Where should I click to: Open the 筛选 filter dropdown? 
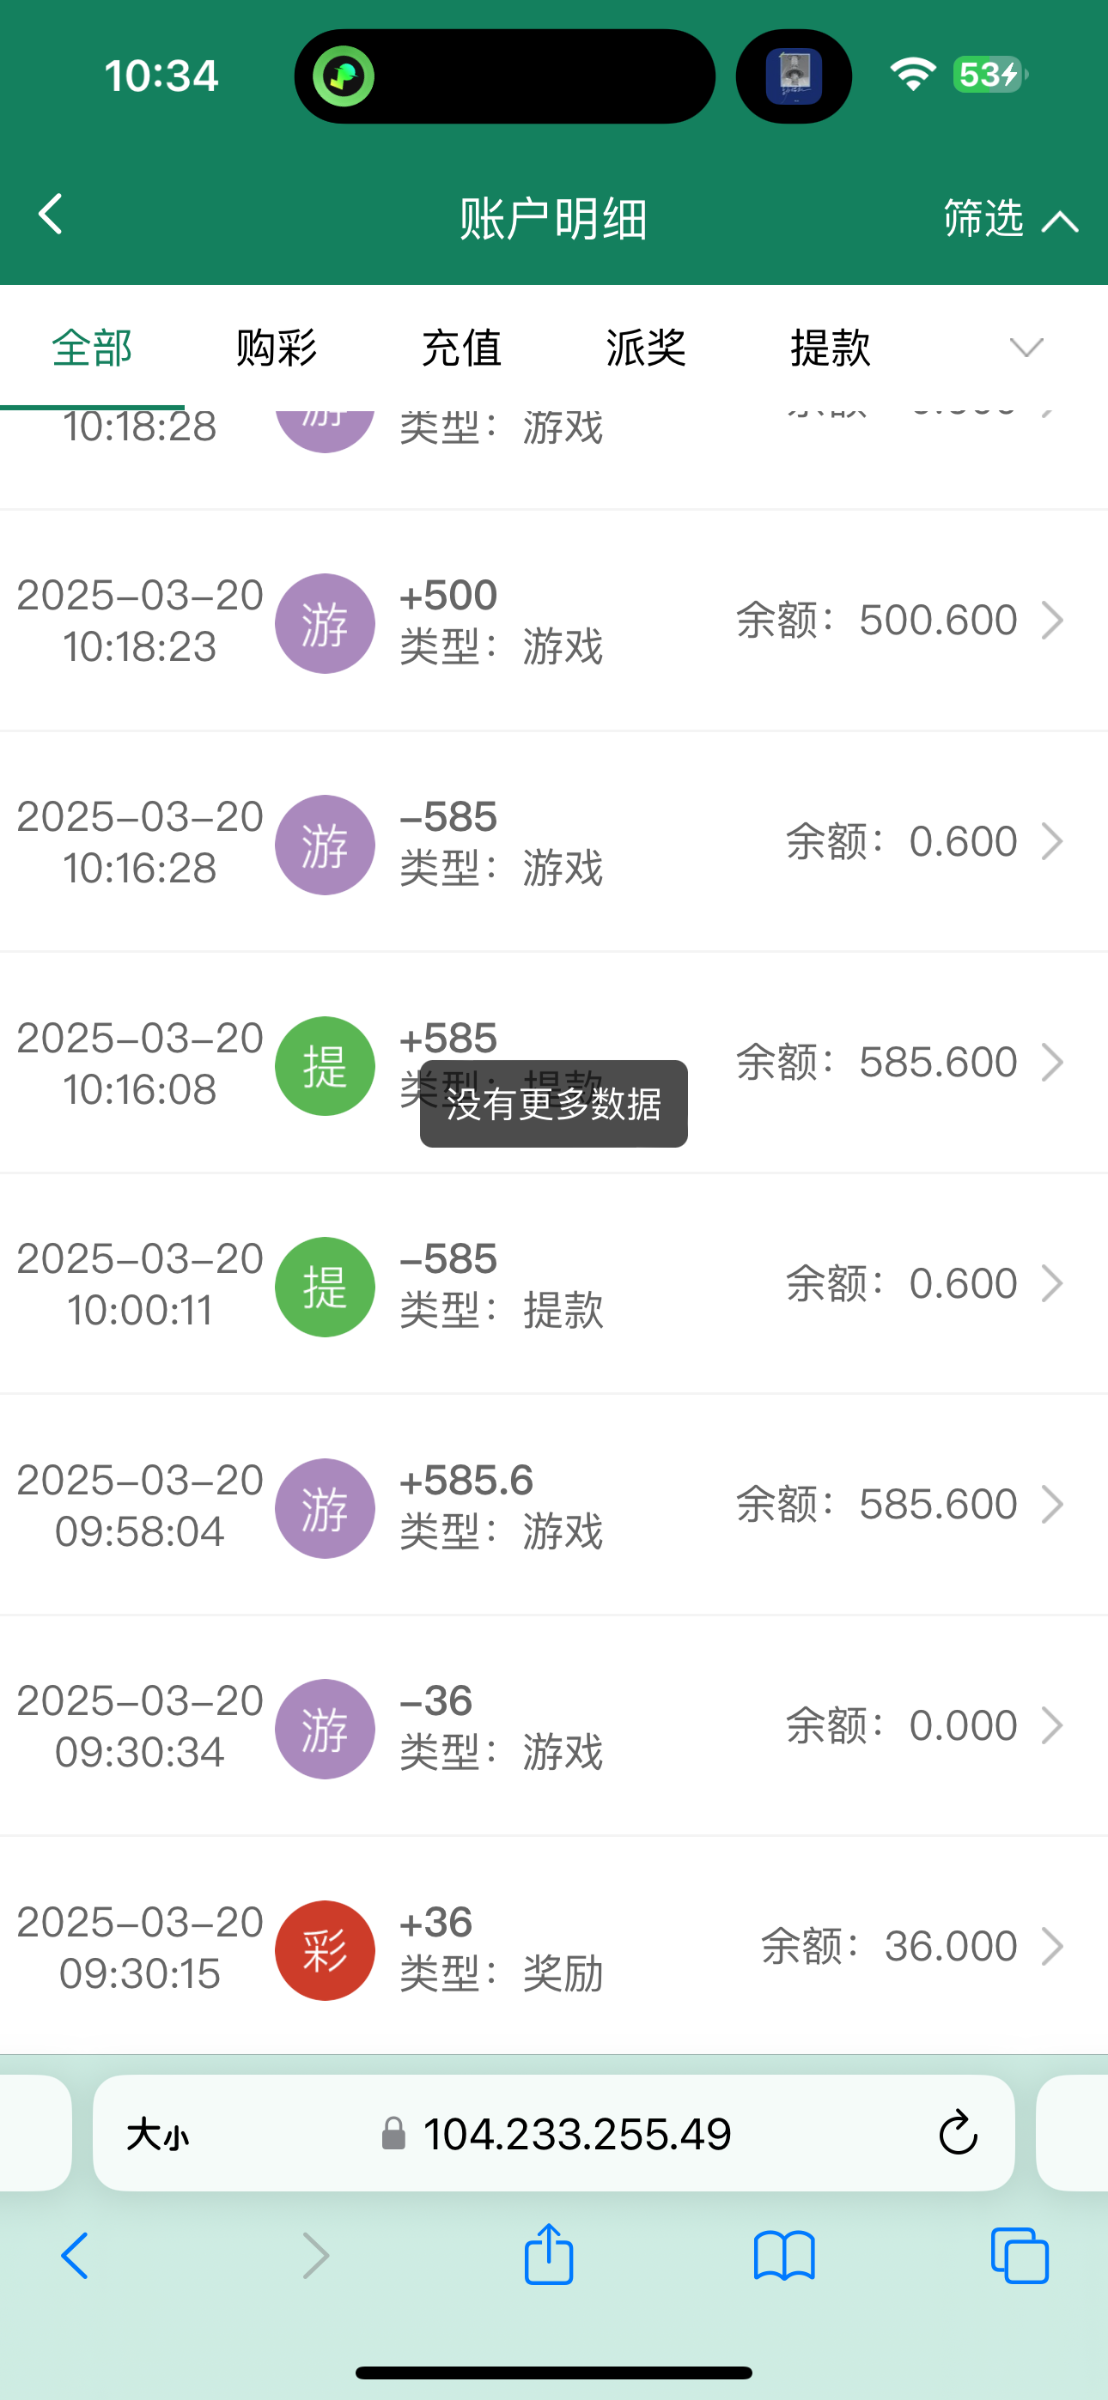(x=1010, y=218)
